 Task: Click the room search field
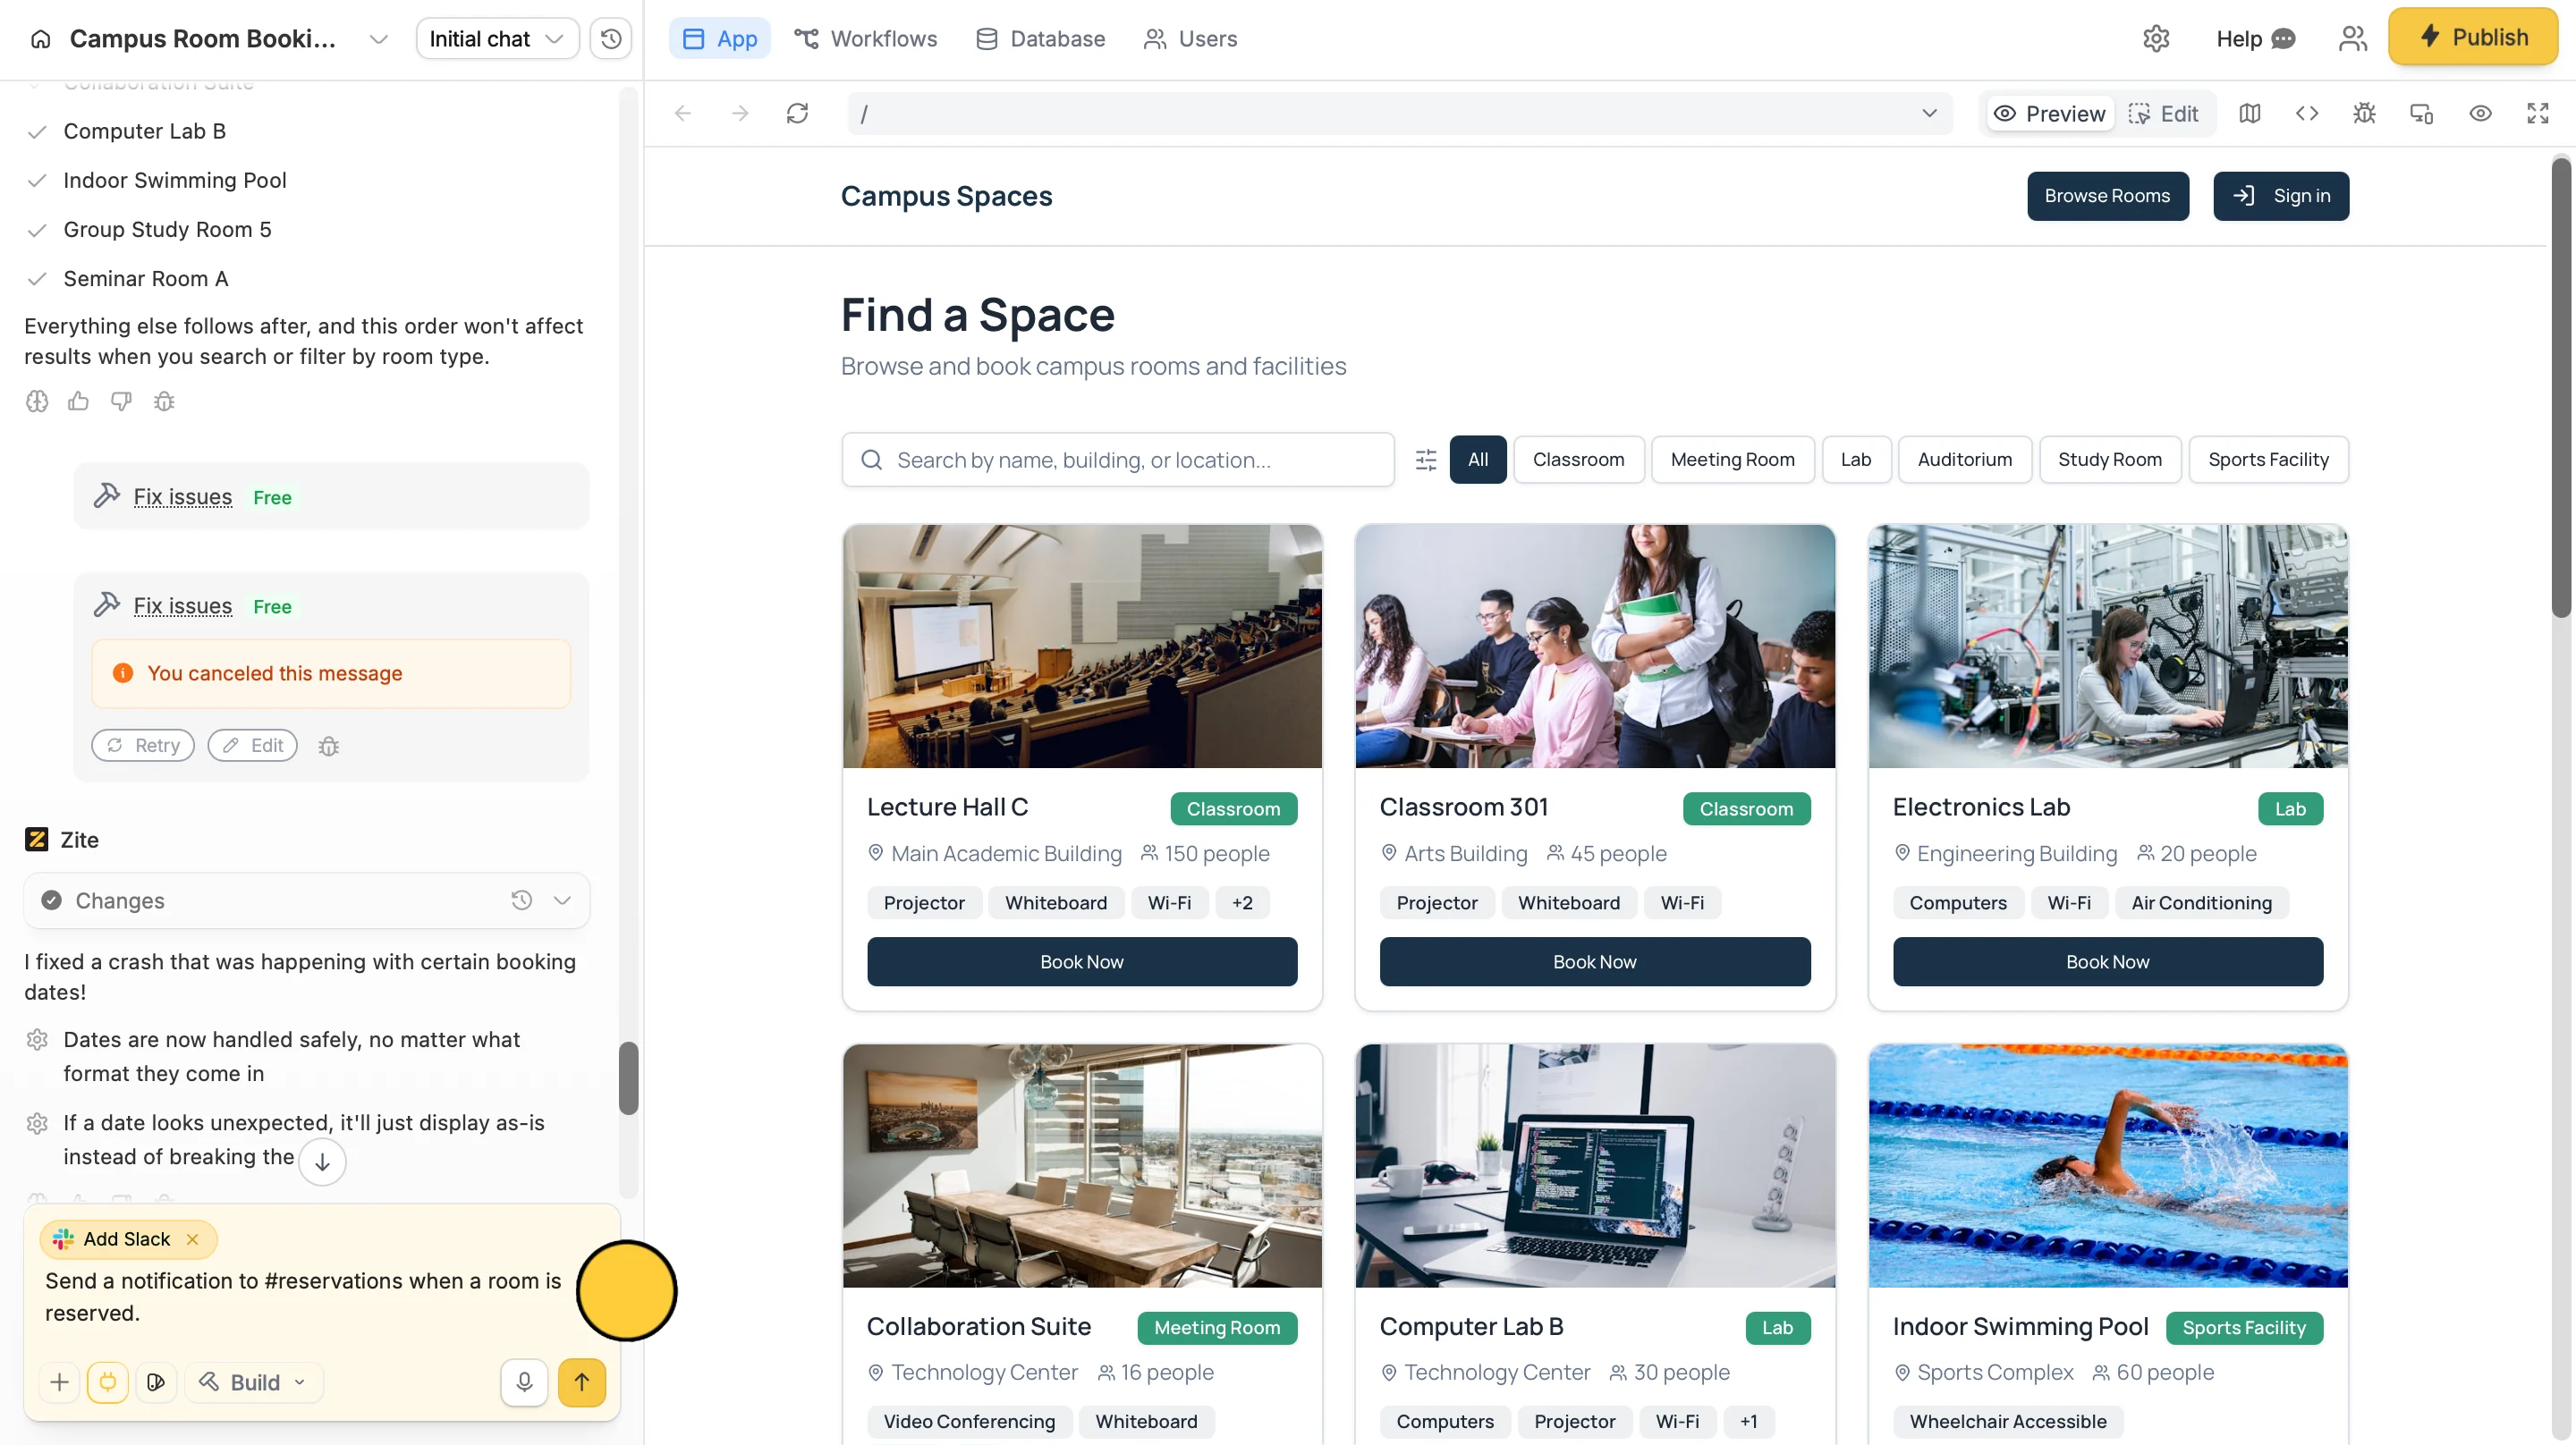tap(1118, 460)
